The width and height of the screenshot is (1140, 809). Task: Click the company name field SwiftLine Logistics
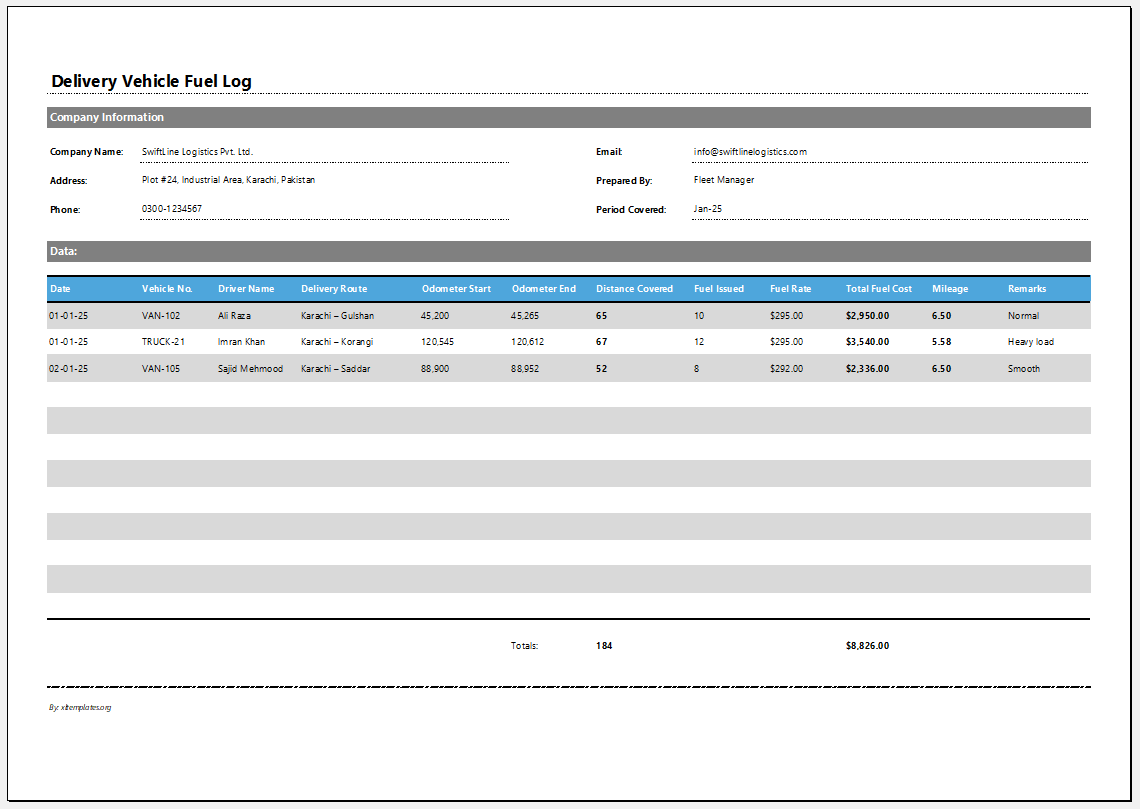(198, 152)
